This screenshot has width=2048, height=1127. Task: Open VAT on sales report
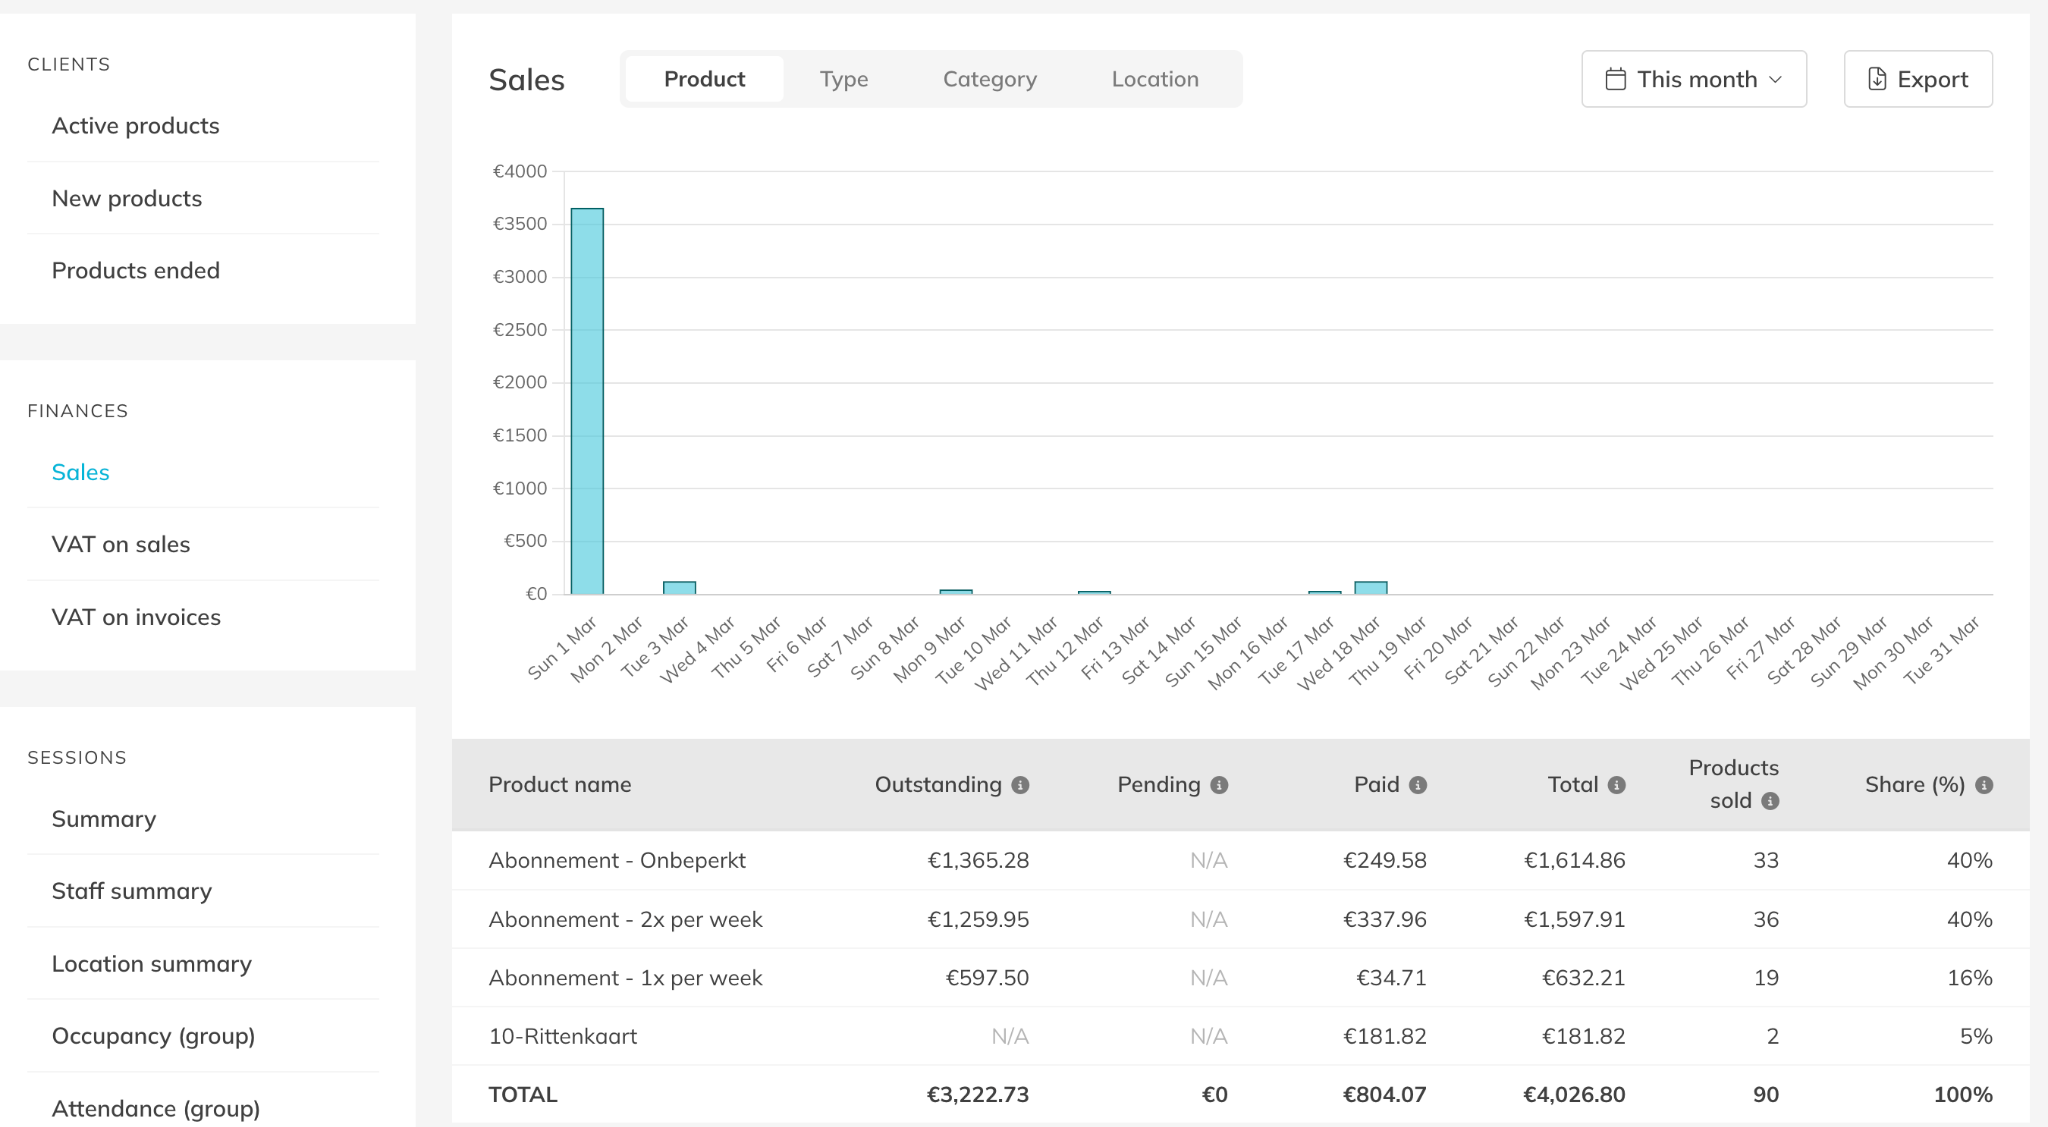coord(121,544)
